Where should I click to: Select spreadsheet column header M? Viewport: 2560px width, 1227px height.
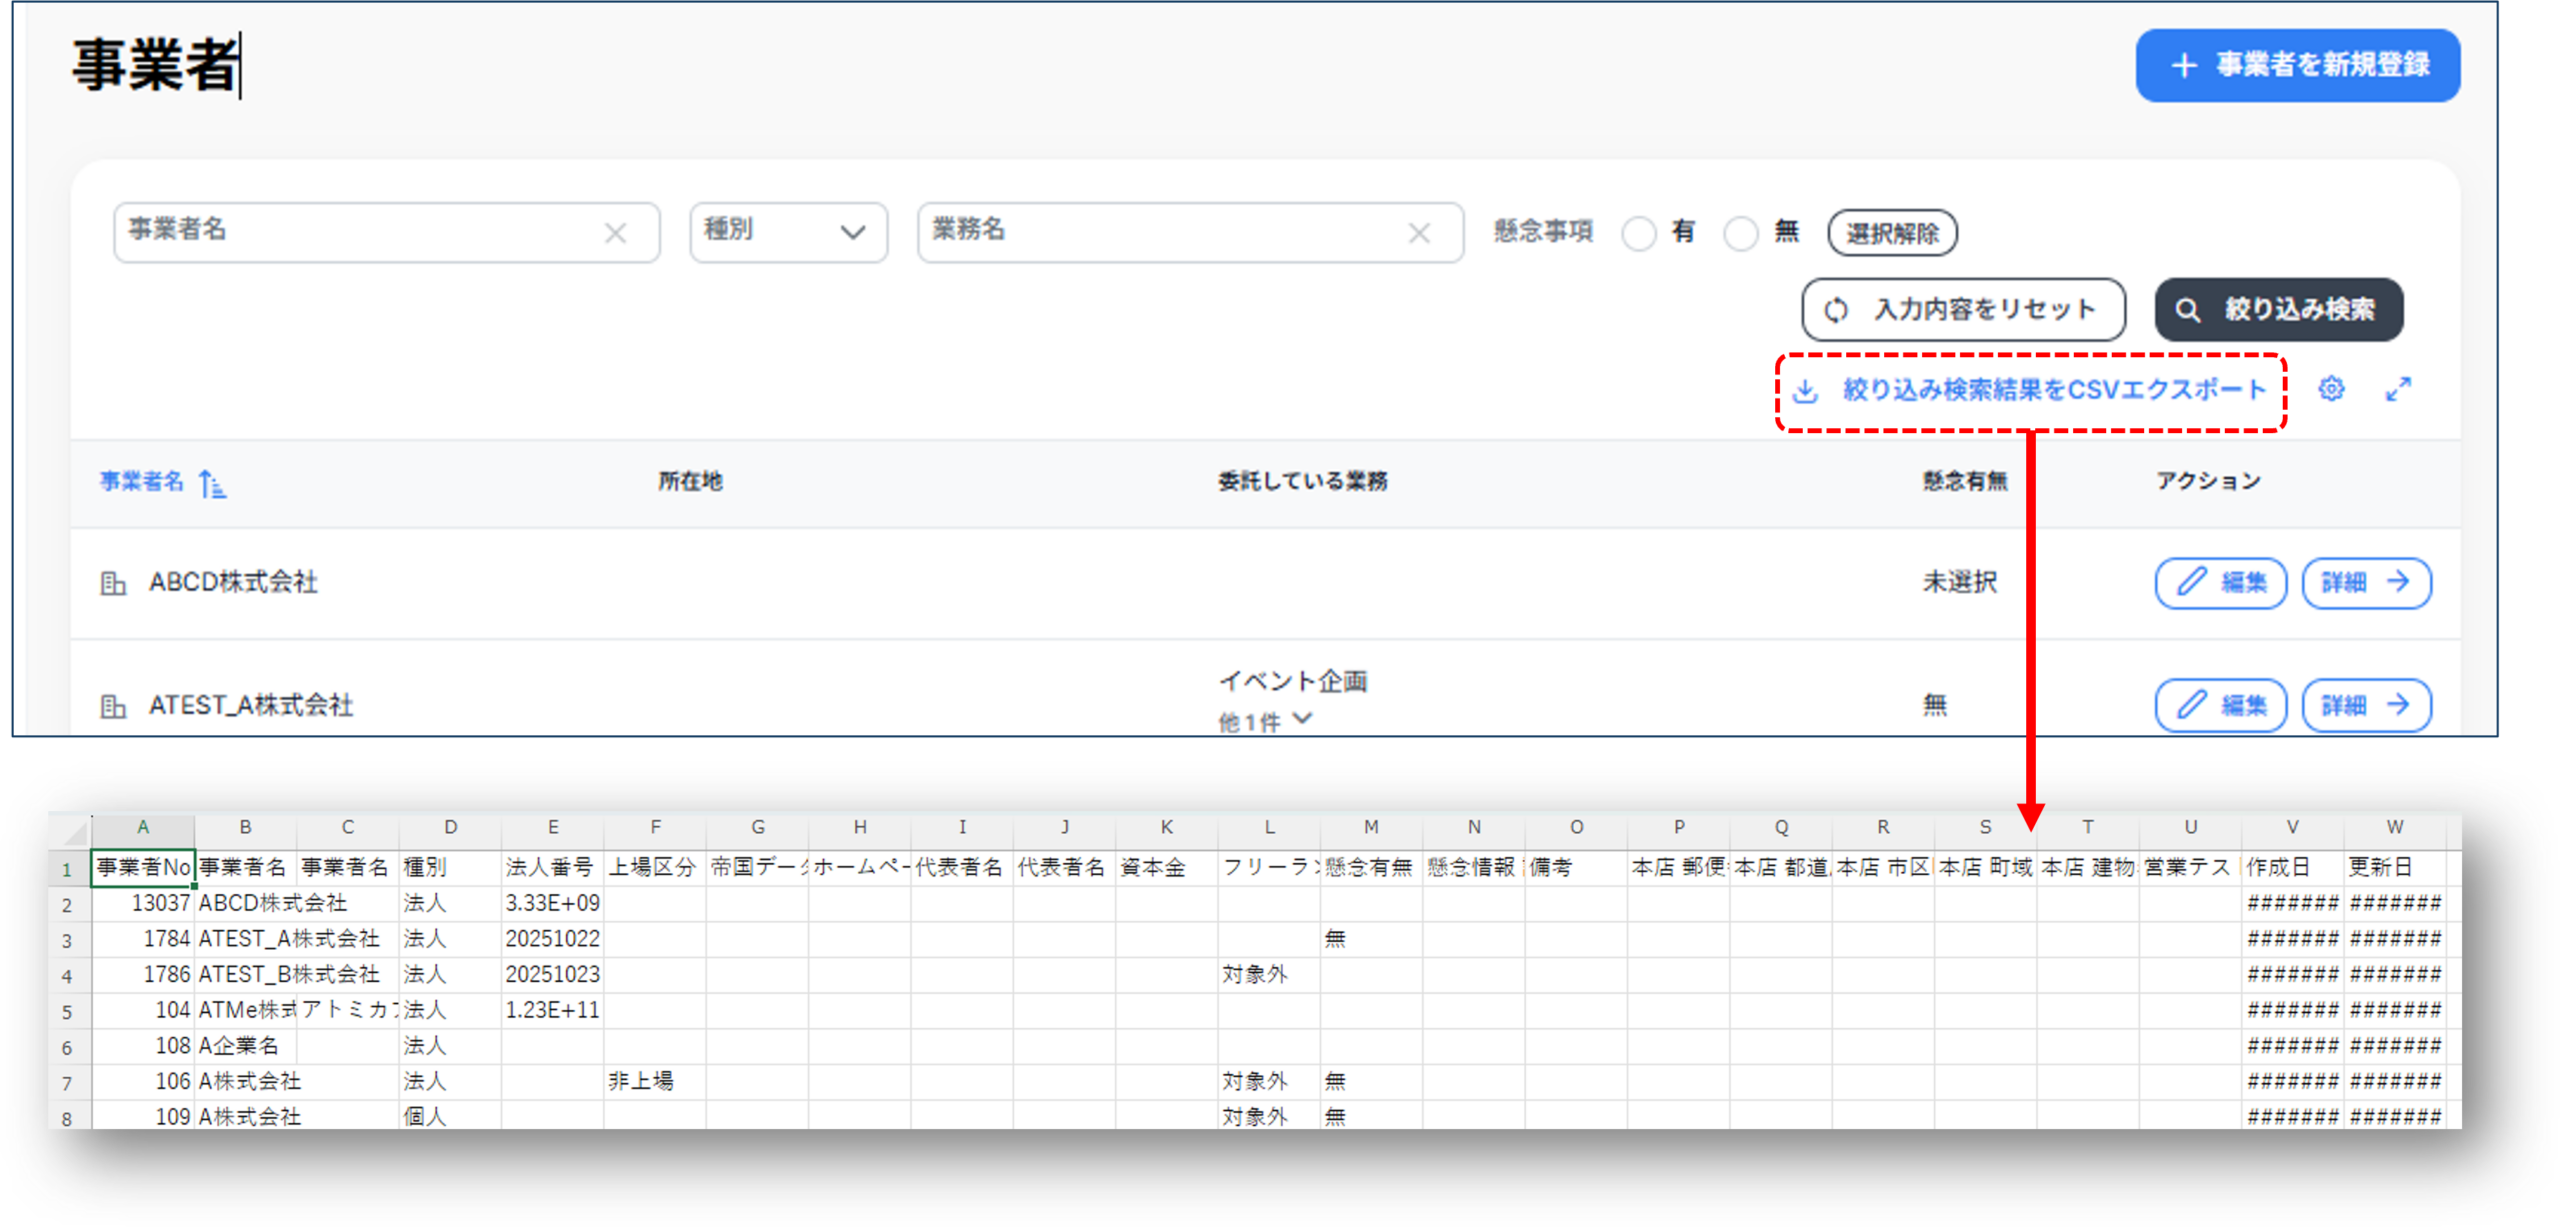(x=1371, y=827)
